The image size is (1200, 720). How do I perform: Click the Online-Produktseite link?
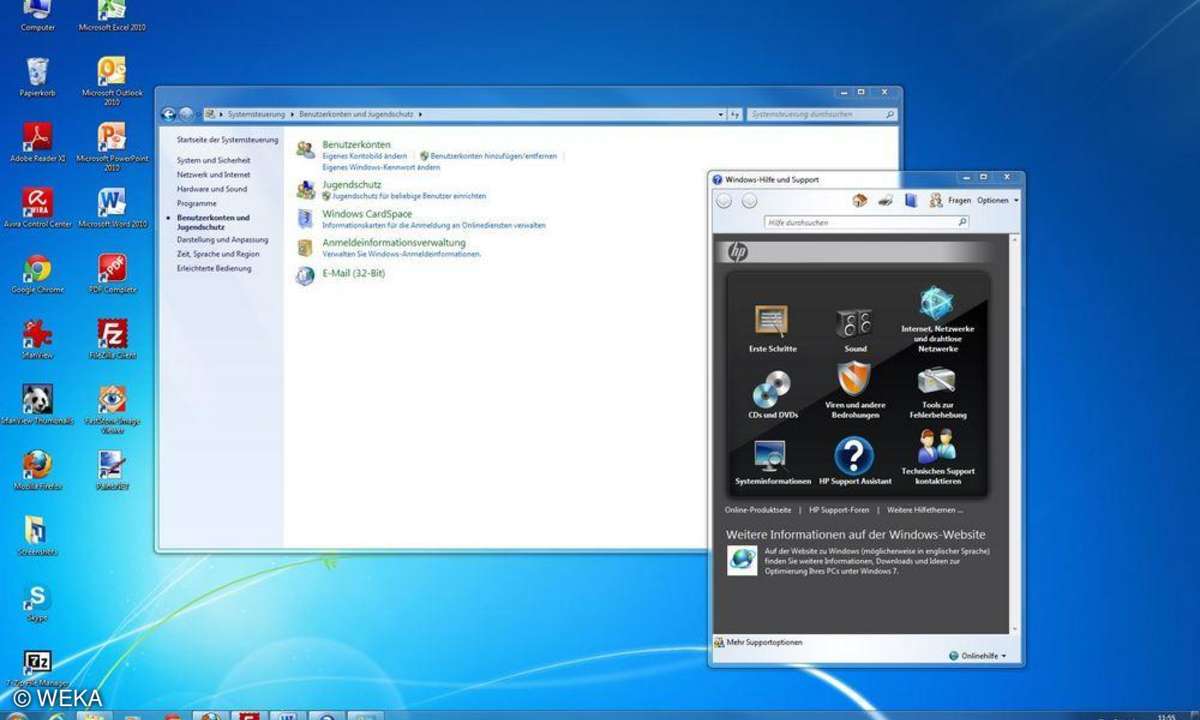[x=758, y=510]
